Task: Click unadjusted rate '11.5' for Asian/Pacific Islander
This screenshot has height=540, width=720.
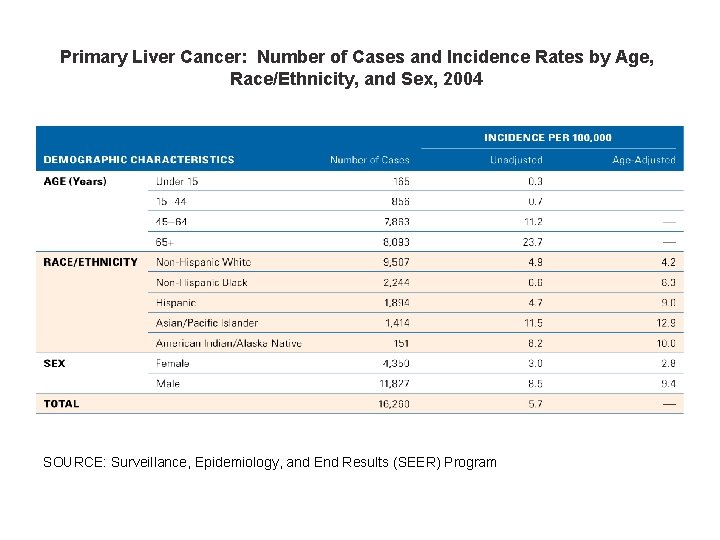Action: (533, 323)
